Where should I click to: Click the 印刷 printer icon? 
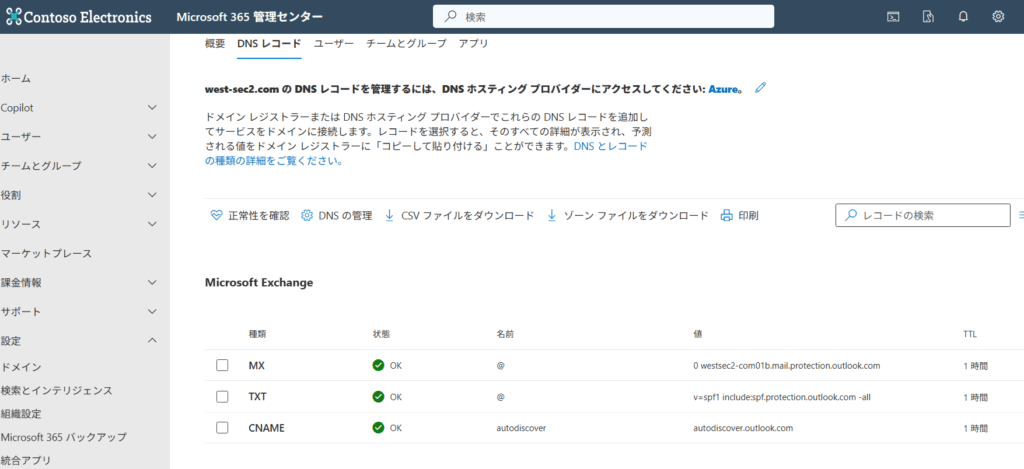(x=739, y=216)
